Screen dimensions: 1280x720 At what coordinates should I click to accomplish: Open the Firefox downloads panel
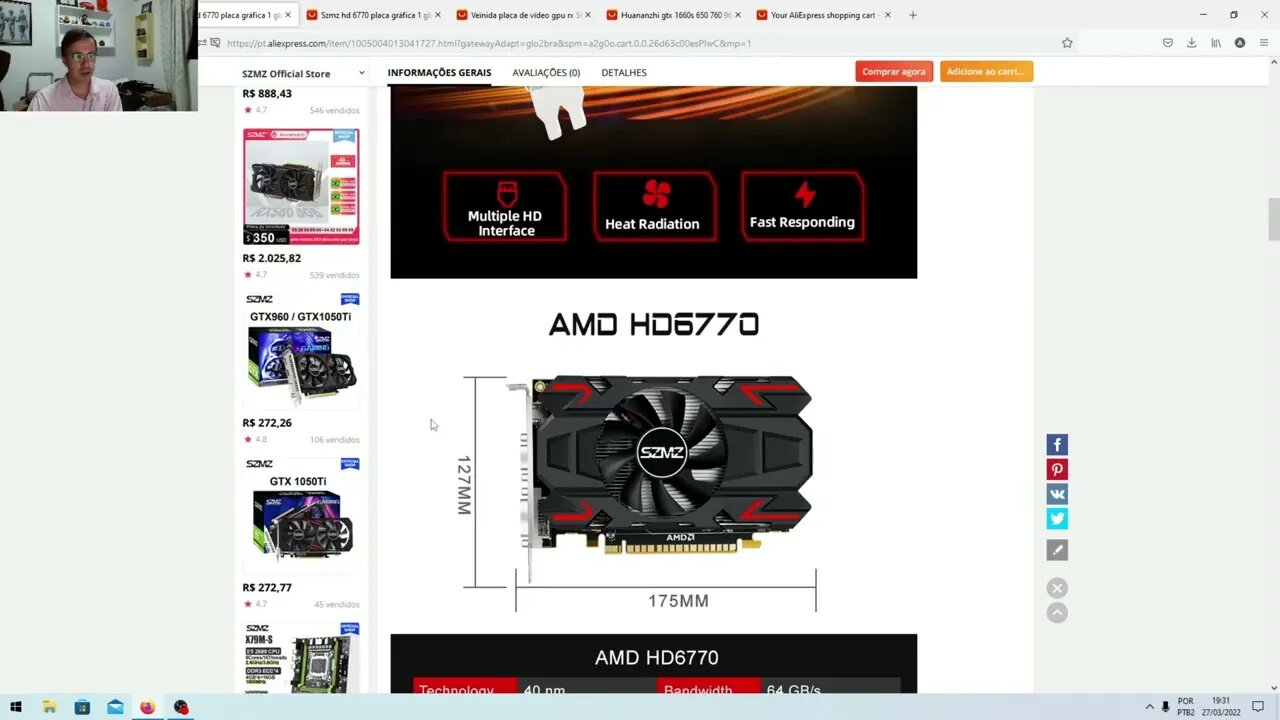coord(1191,43)
